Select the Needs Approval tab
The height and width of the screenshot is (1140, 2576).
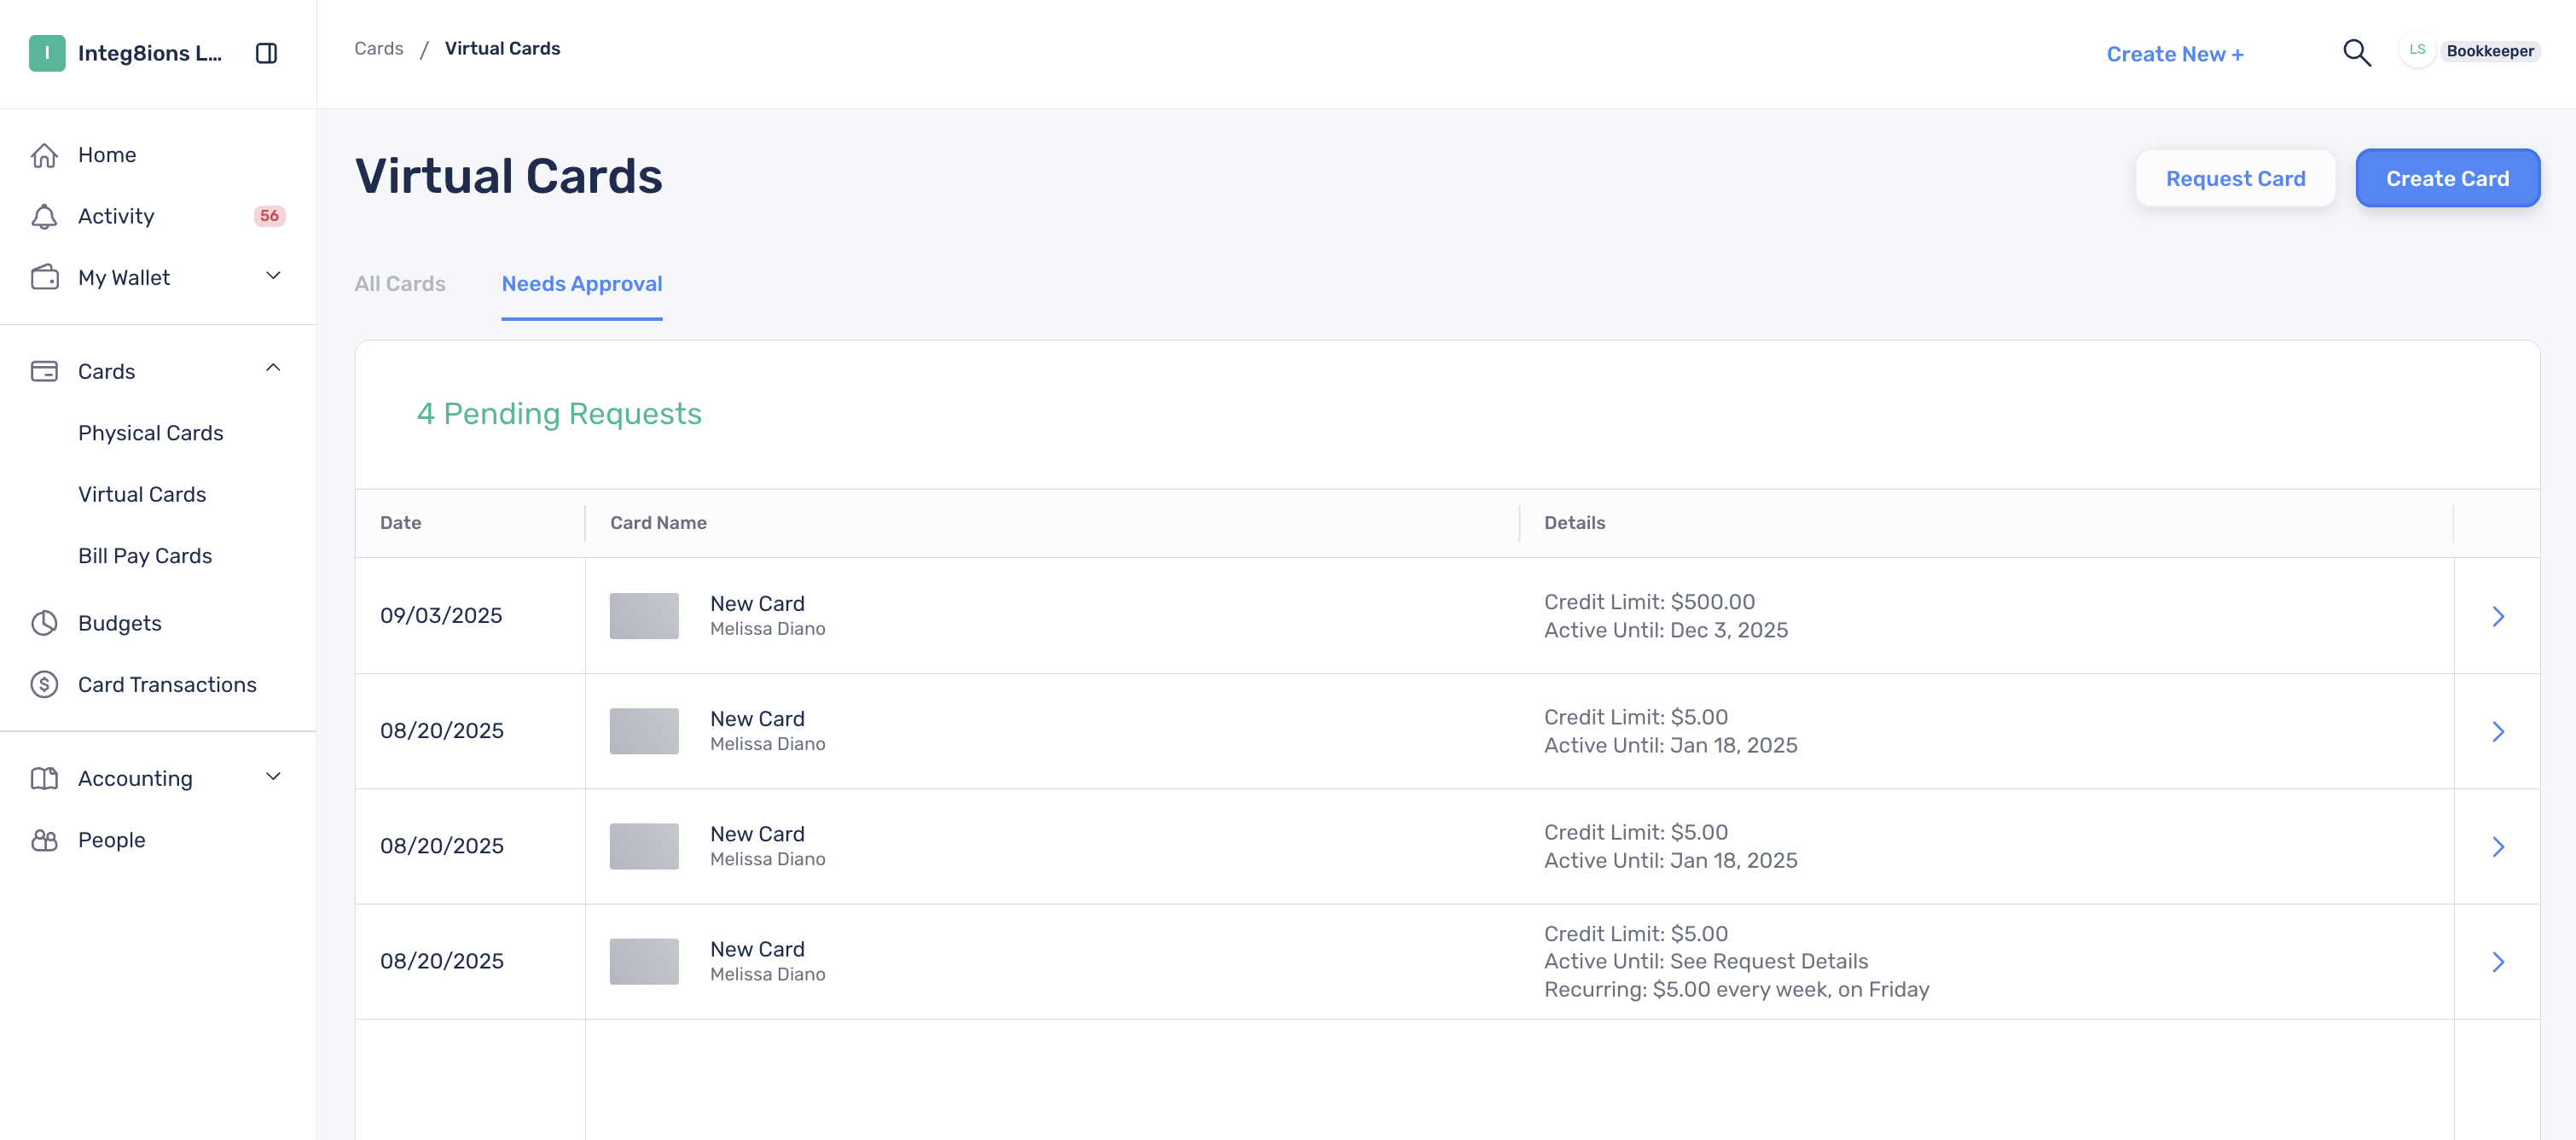point(582,284)
